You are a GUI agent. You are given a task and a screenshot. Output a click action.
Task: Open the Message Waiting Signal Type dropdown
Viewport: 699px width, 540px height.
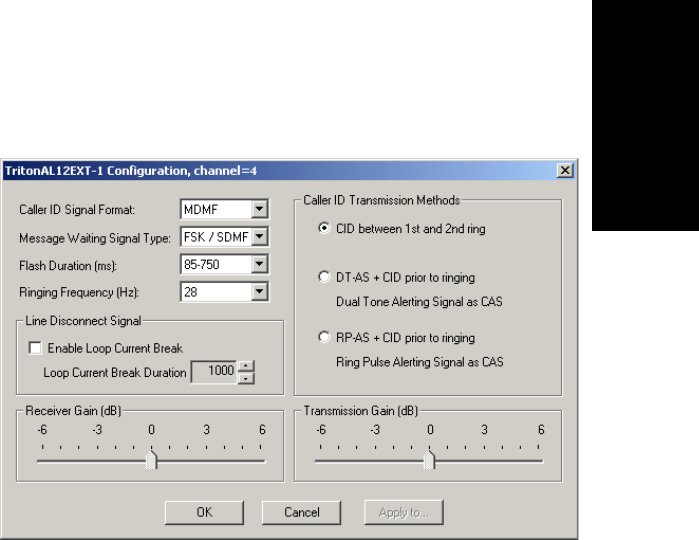[x=259, y=237]
